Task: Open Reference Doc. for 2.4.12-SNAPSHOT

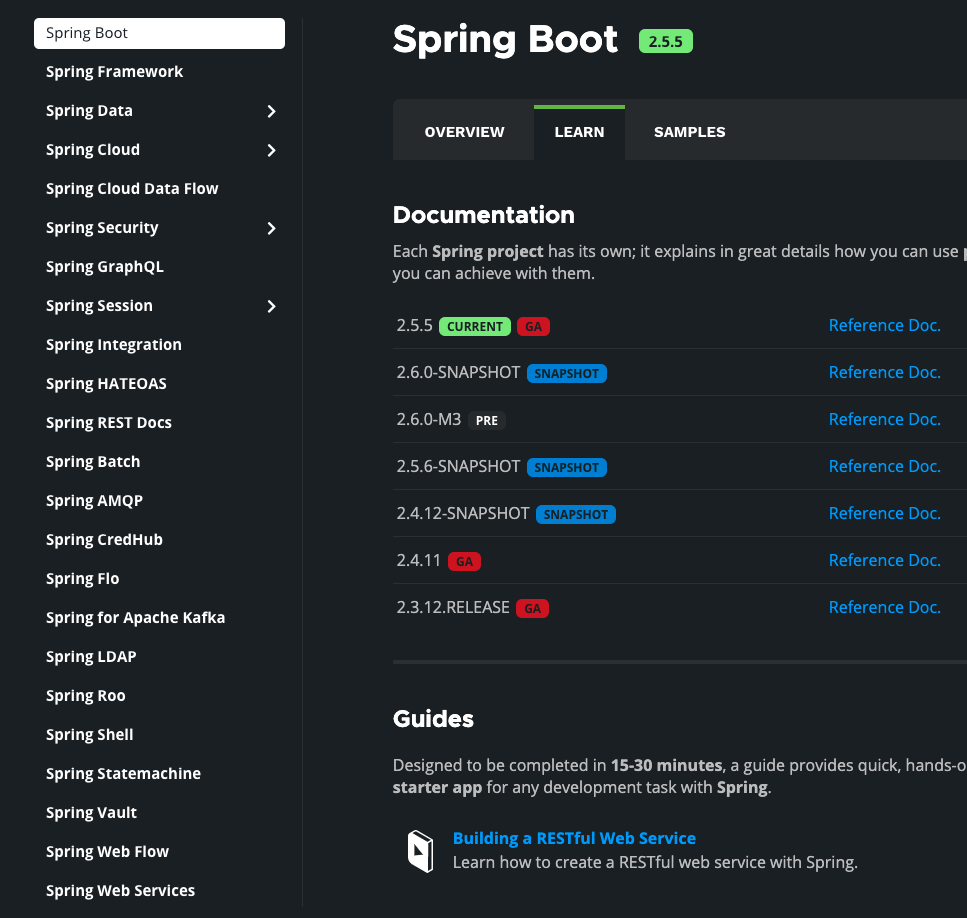Action: tap(884, 514)
